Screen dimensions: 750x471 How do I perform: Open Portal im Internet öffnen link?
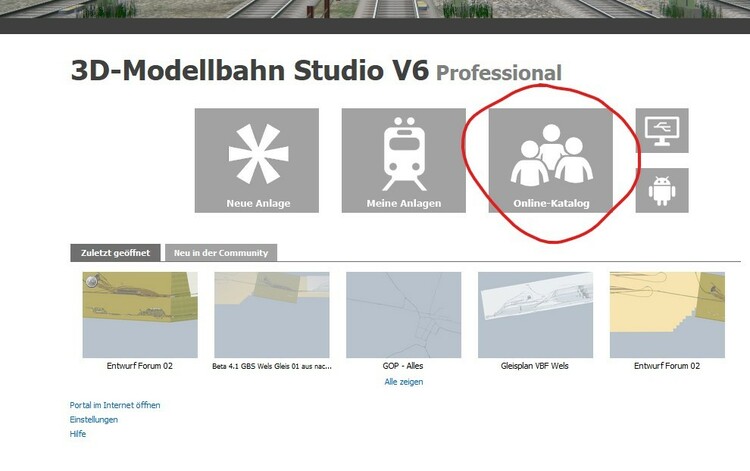(x=115, y=405)
